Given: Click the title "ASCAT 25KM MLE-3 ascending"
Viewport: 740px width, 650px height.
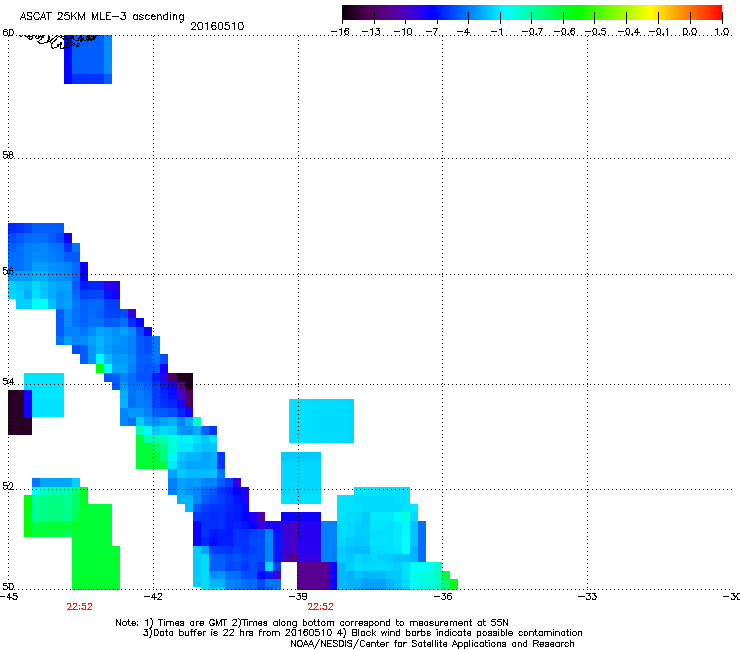Looking at the screenshot, I should click(102, 16).
